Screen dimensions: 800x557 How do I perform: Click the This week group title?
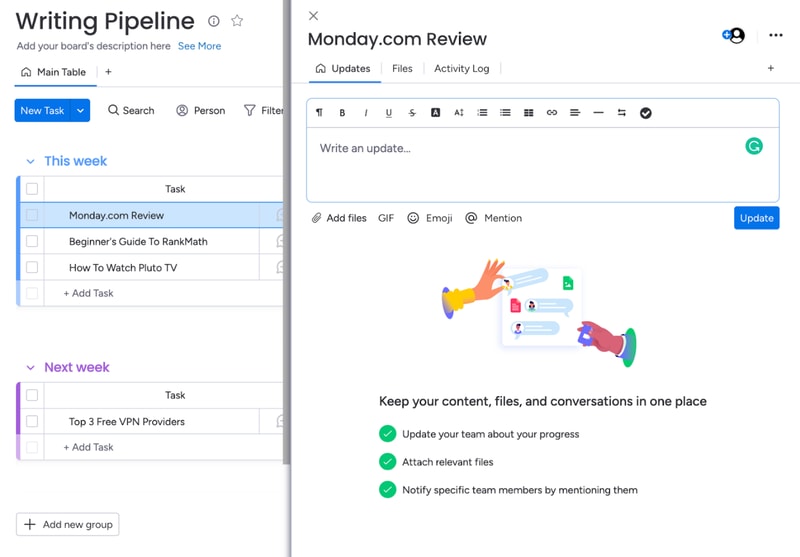pos(76,161)
